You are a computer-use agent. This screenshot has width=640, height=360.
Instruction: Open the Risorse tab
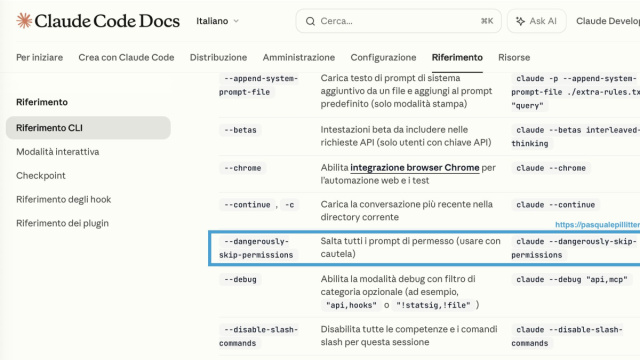tap(514, 58)
